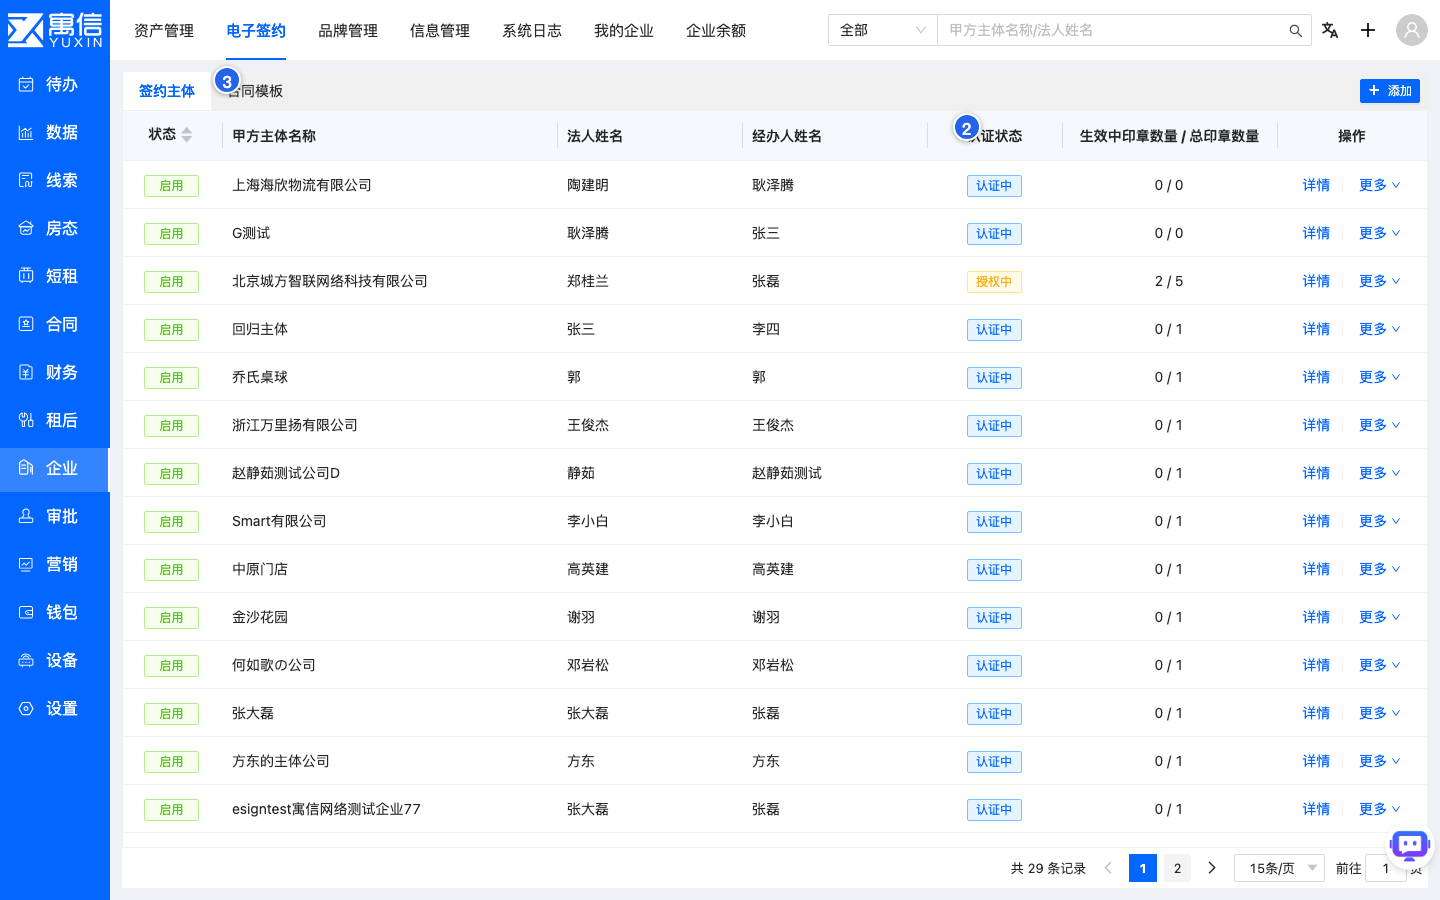This screenshot has width=1440, height=900.
Task: Open the chatbot assistant icon
Action: [x=1410, y=846]
